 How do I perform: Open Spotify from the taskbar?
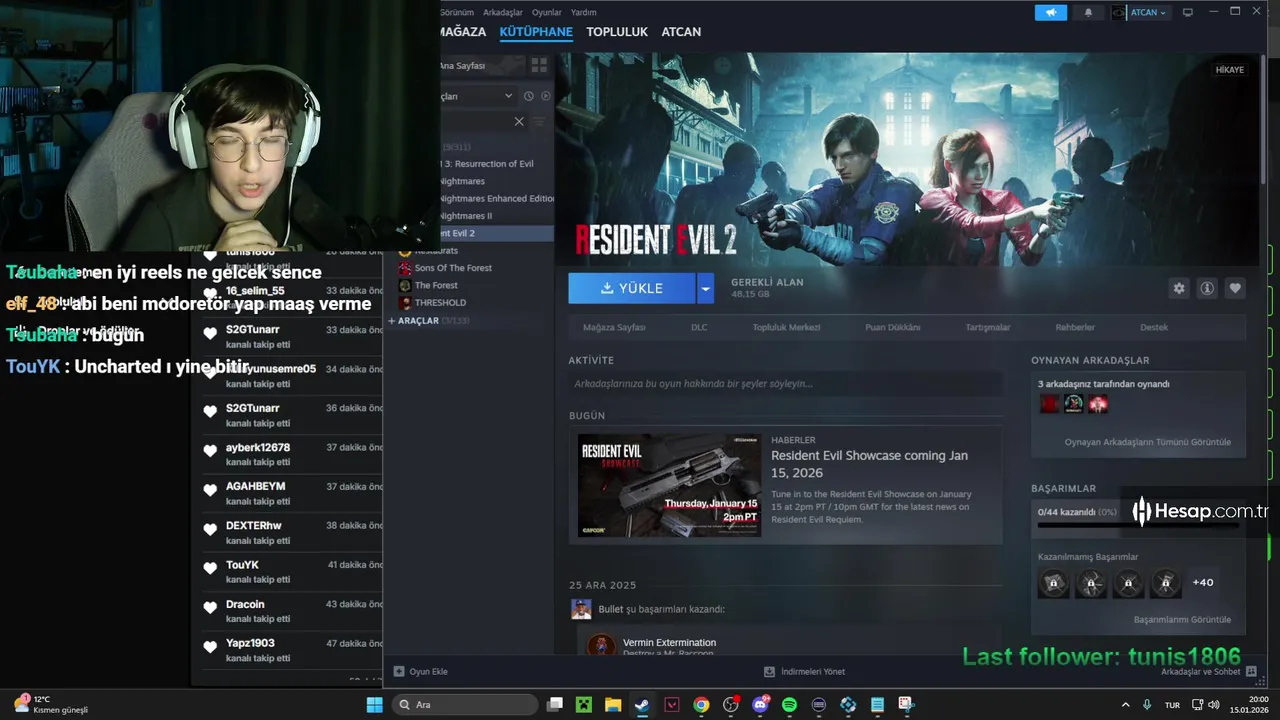789,705
